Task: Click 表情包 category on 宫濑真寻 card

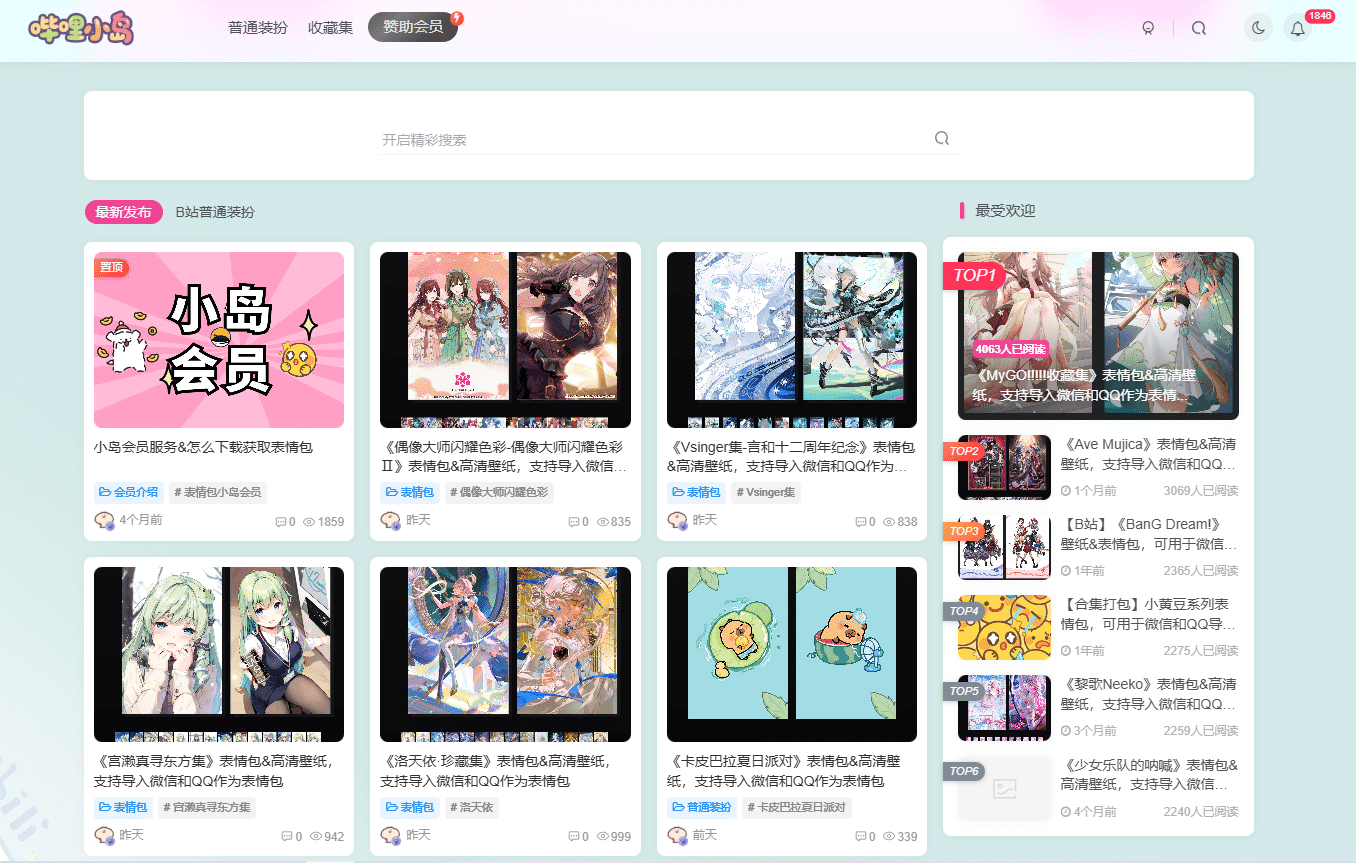Action: click(x=123, y=807)
